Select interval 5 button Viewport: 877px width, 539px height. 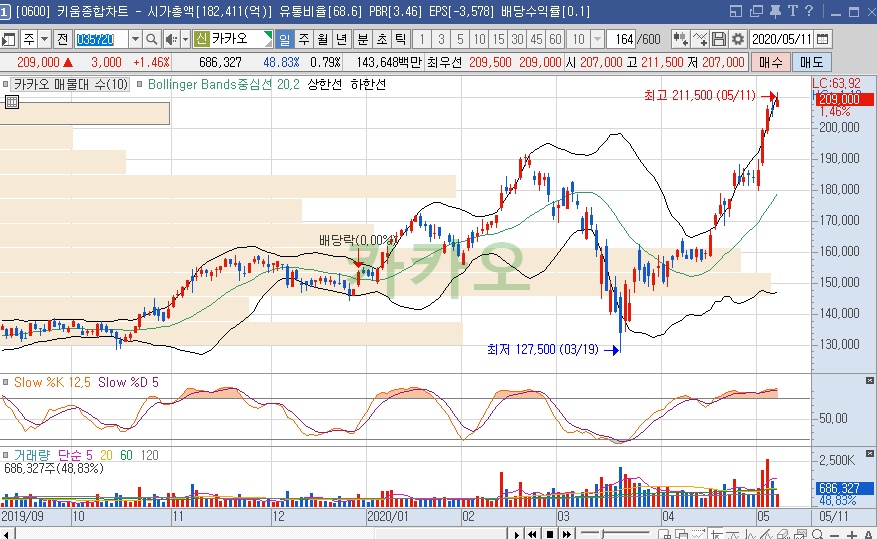pyautogui.click(x=460, y=39)
